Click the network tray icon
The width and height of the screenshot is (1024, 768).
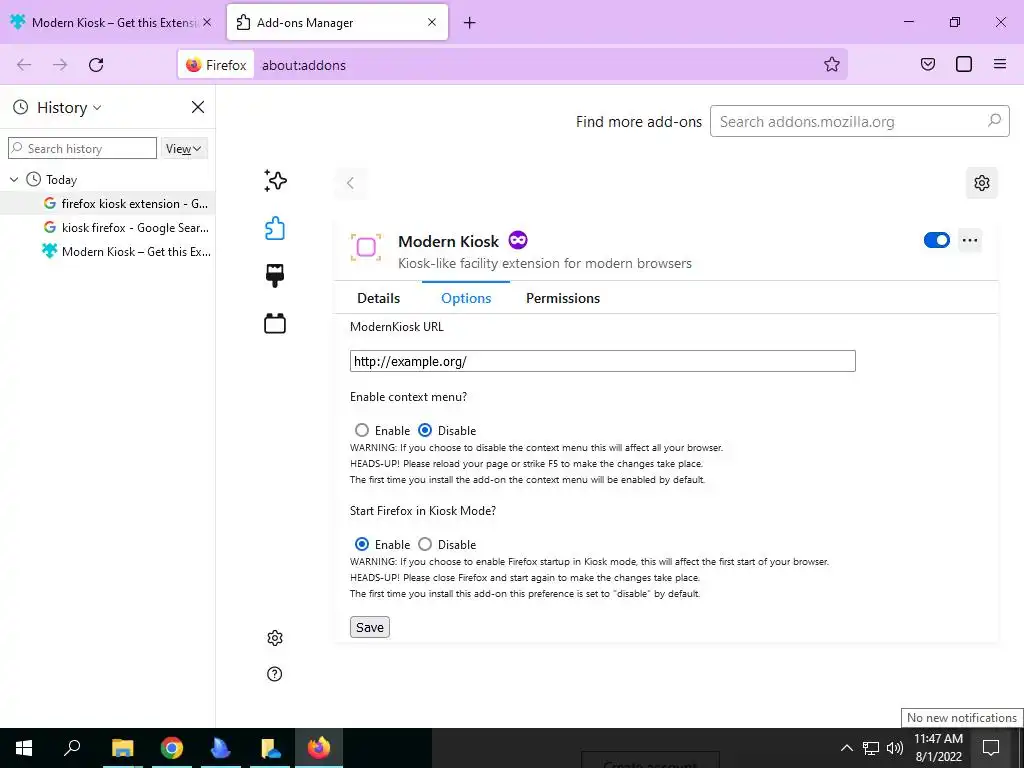click(871, 748)
